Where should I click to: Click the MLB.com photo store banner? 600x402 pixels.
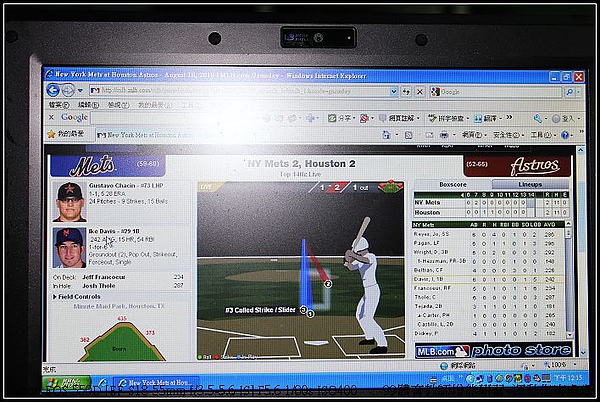coord(493,350)
